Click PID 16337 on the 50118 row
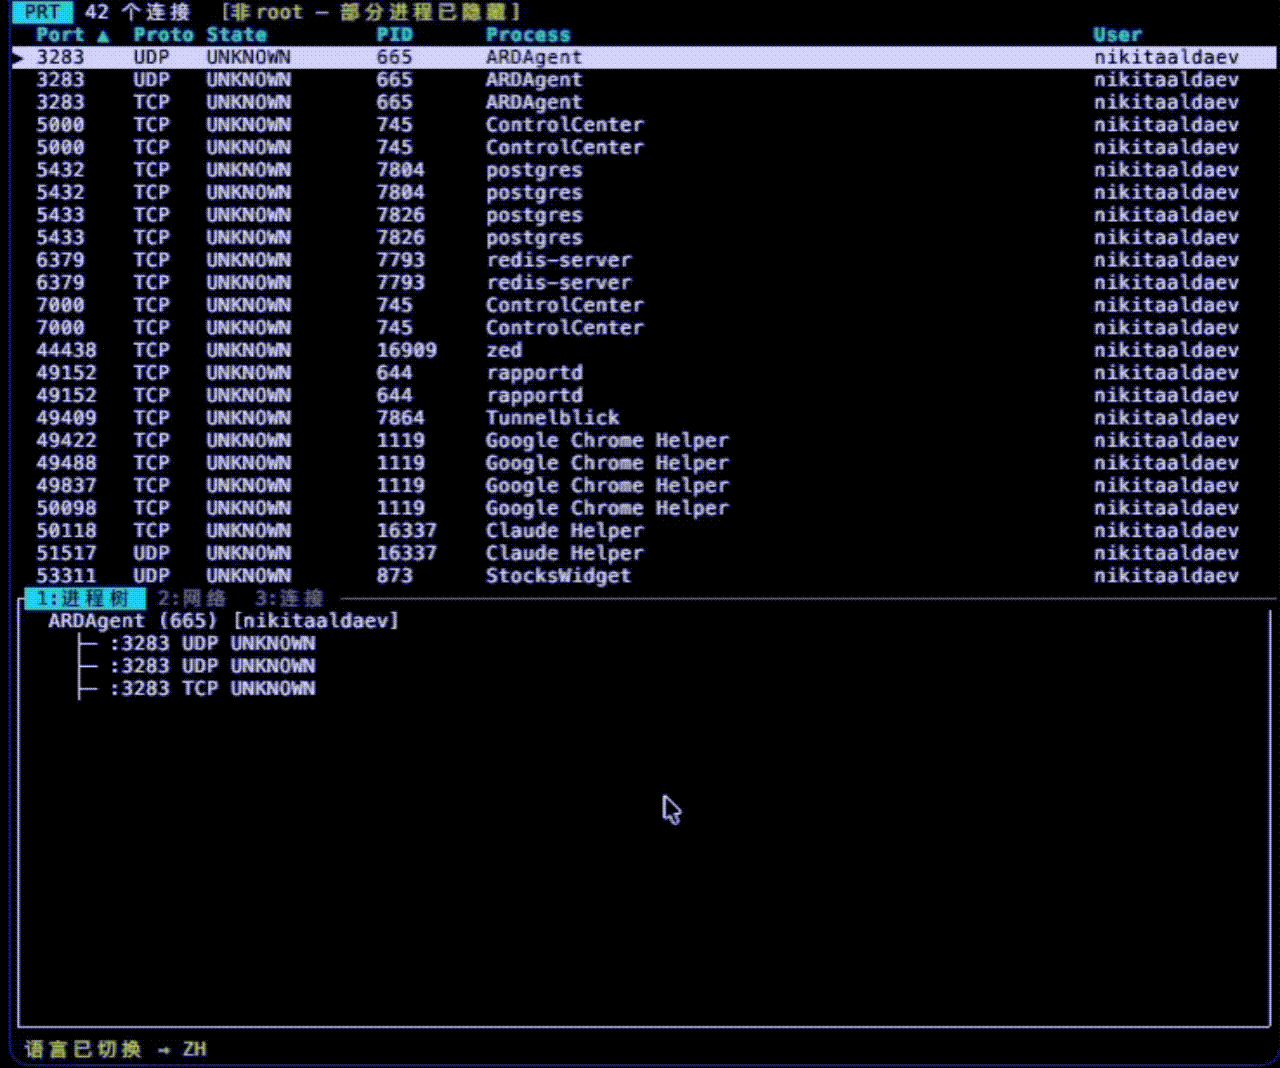Image resolution: width=1280 pixels, height=1068 pixels. click(406, 531)
